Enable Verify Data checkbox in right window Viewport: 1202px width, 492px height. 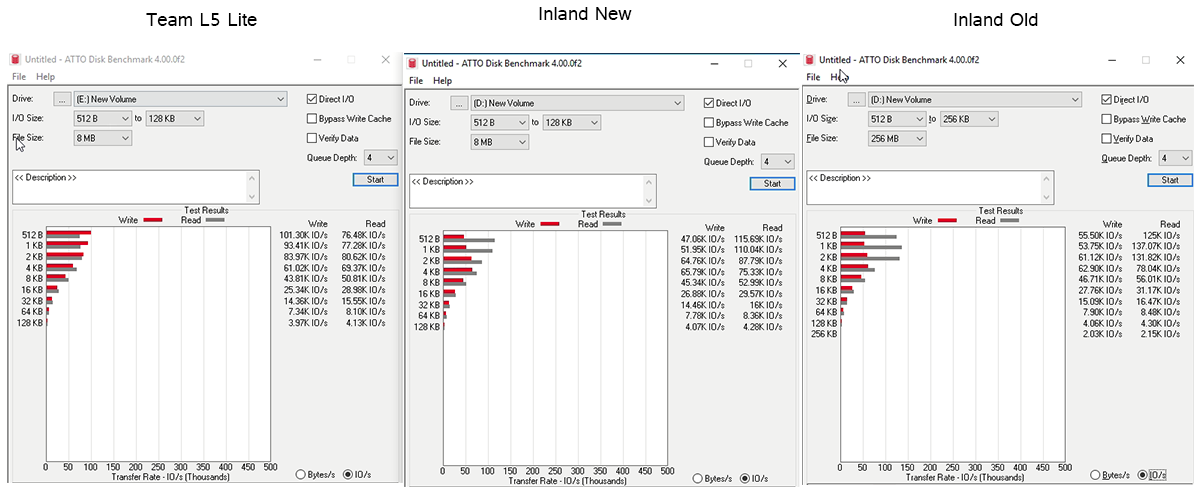[x=1106, y=139]
